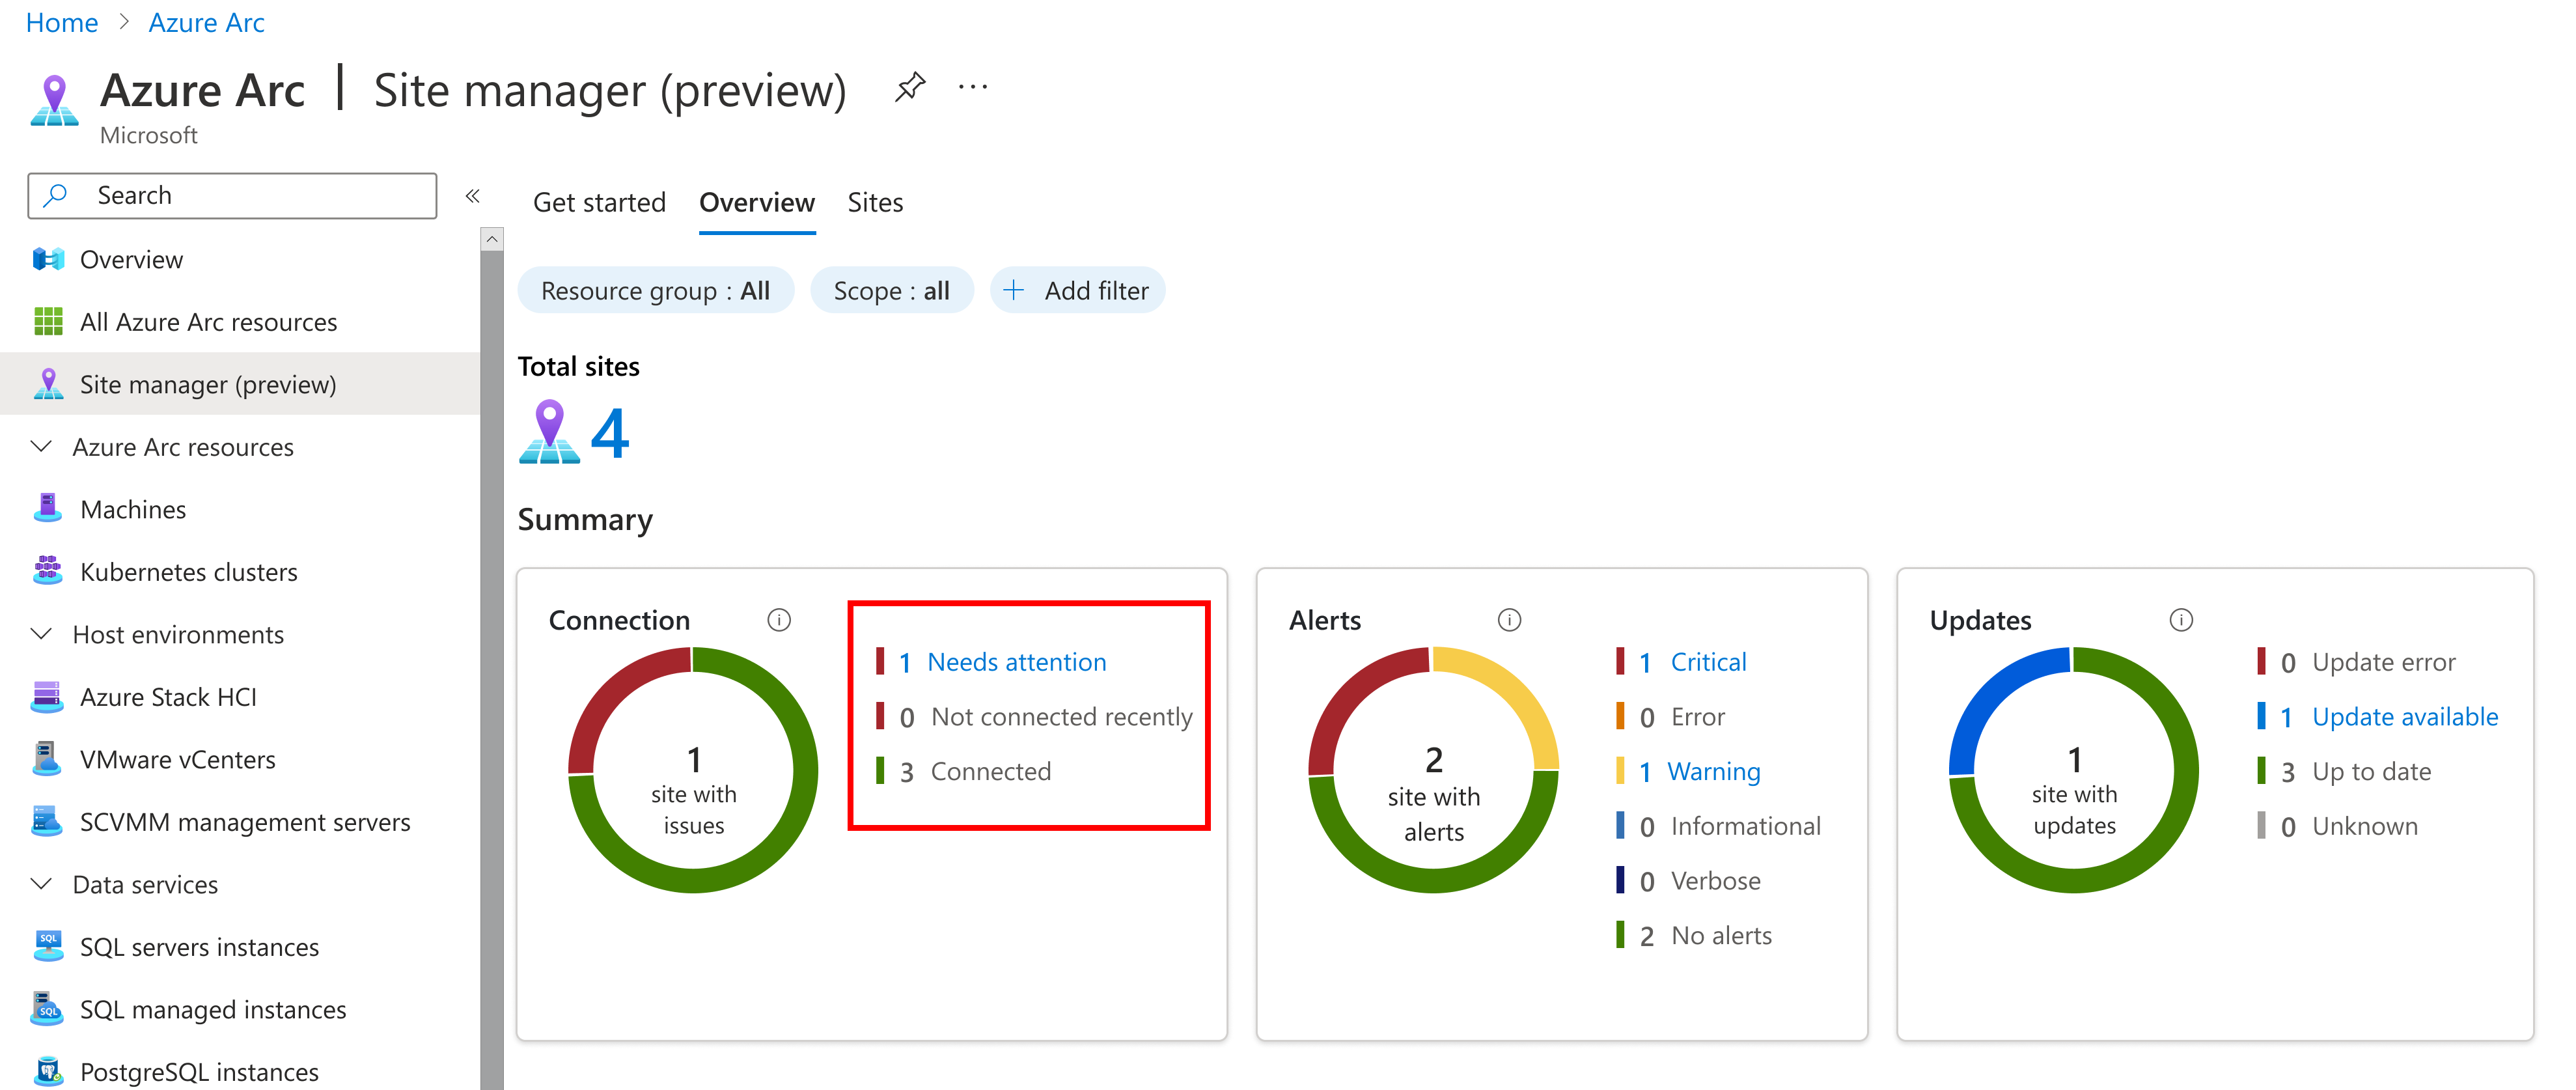This screenshot has width=2576, height=1090.
Task: Click the Azure Arc header logo icon
Action: [54, 100]
